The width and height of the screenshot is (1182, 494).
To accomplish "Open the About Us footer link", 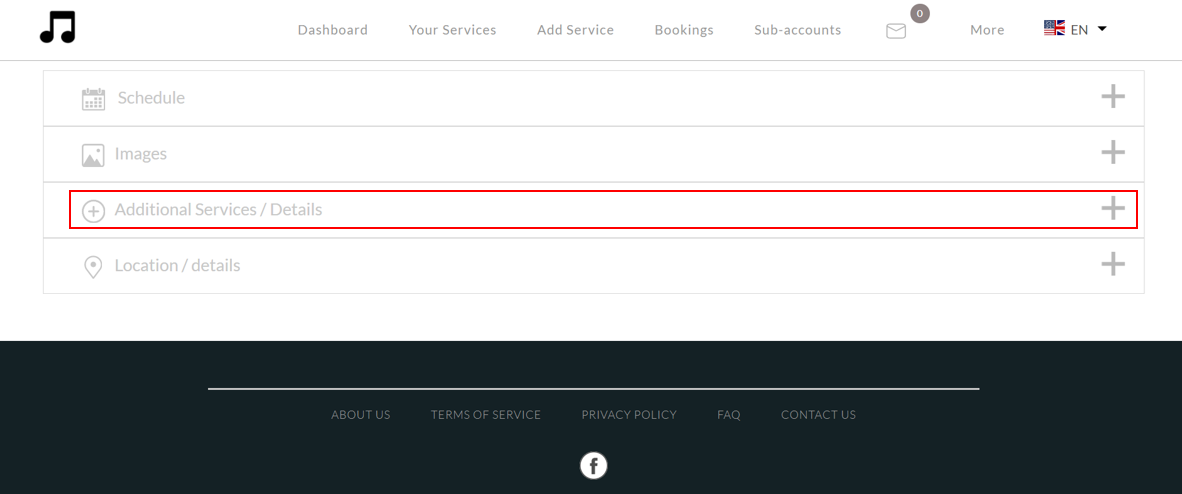I will (361, 415).
